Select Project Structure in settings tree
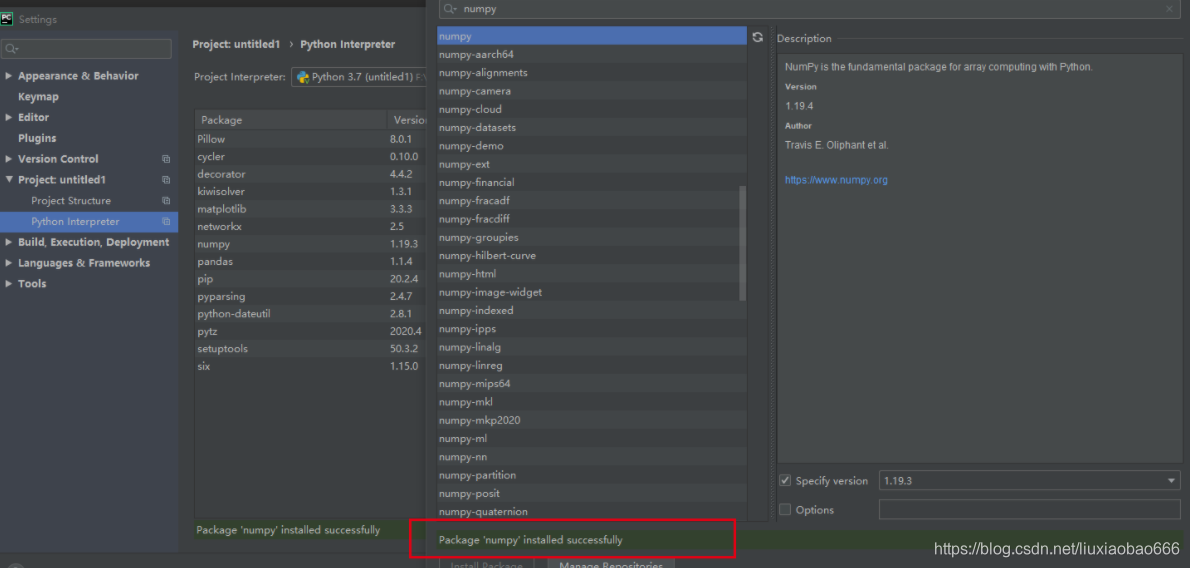Image resolution: width=1190 pixels, height=568 pixels. tap(71, 201)
